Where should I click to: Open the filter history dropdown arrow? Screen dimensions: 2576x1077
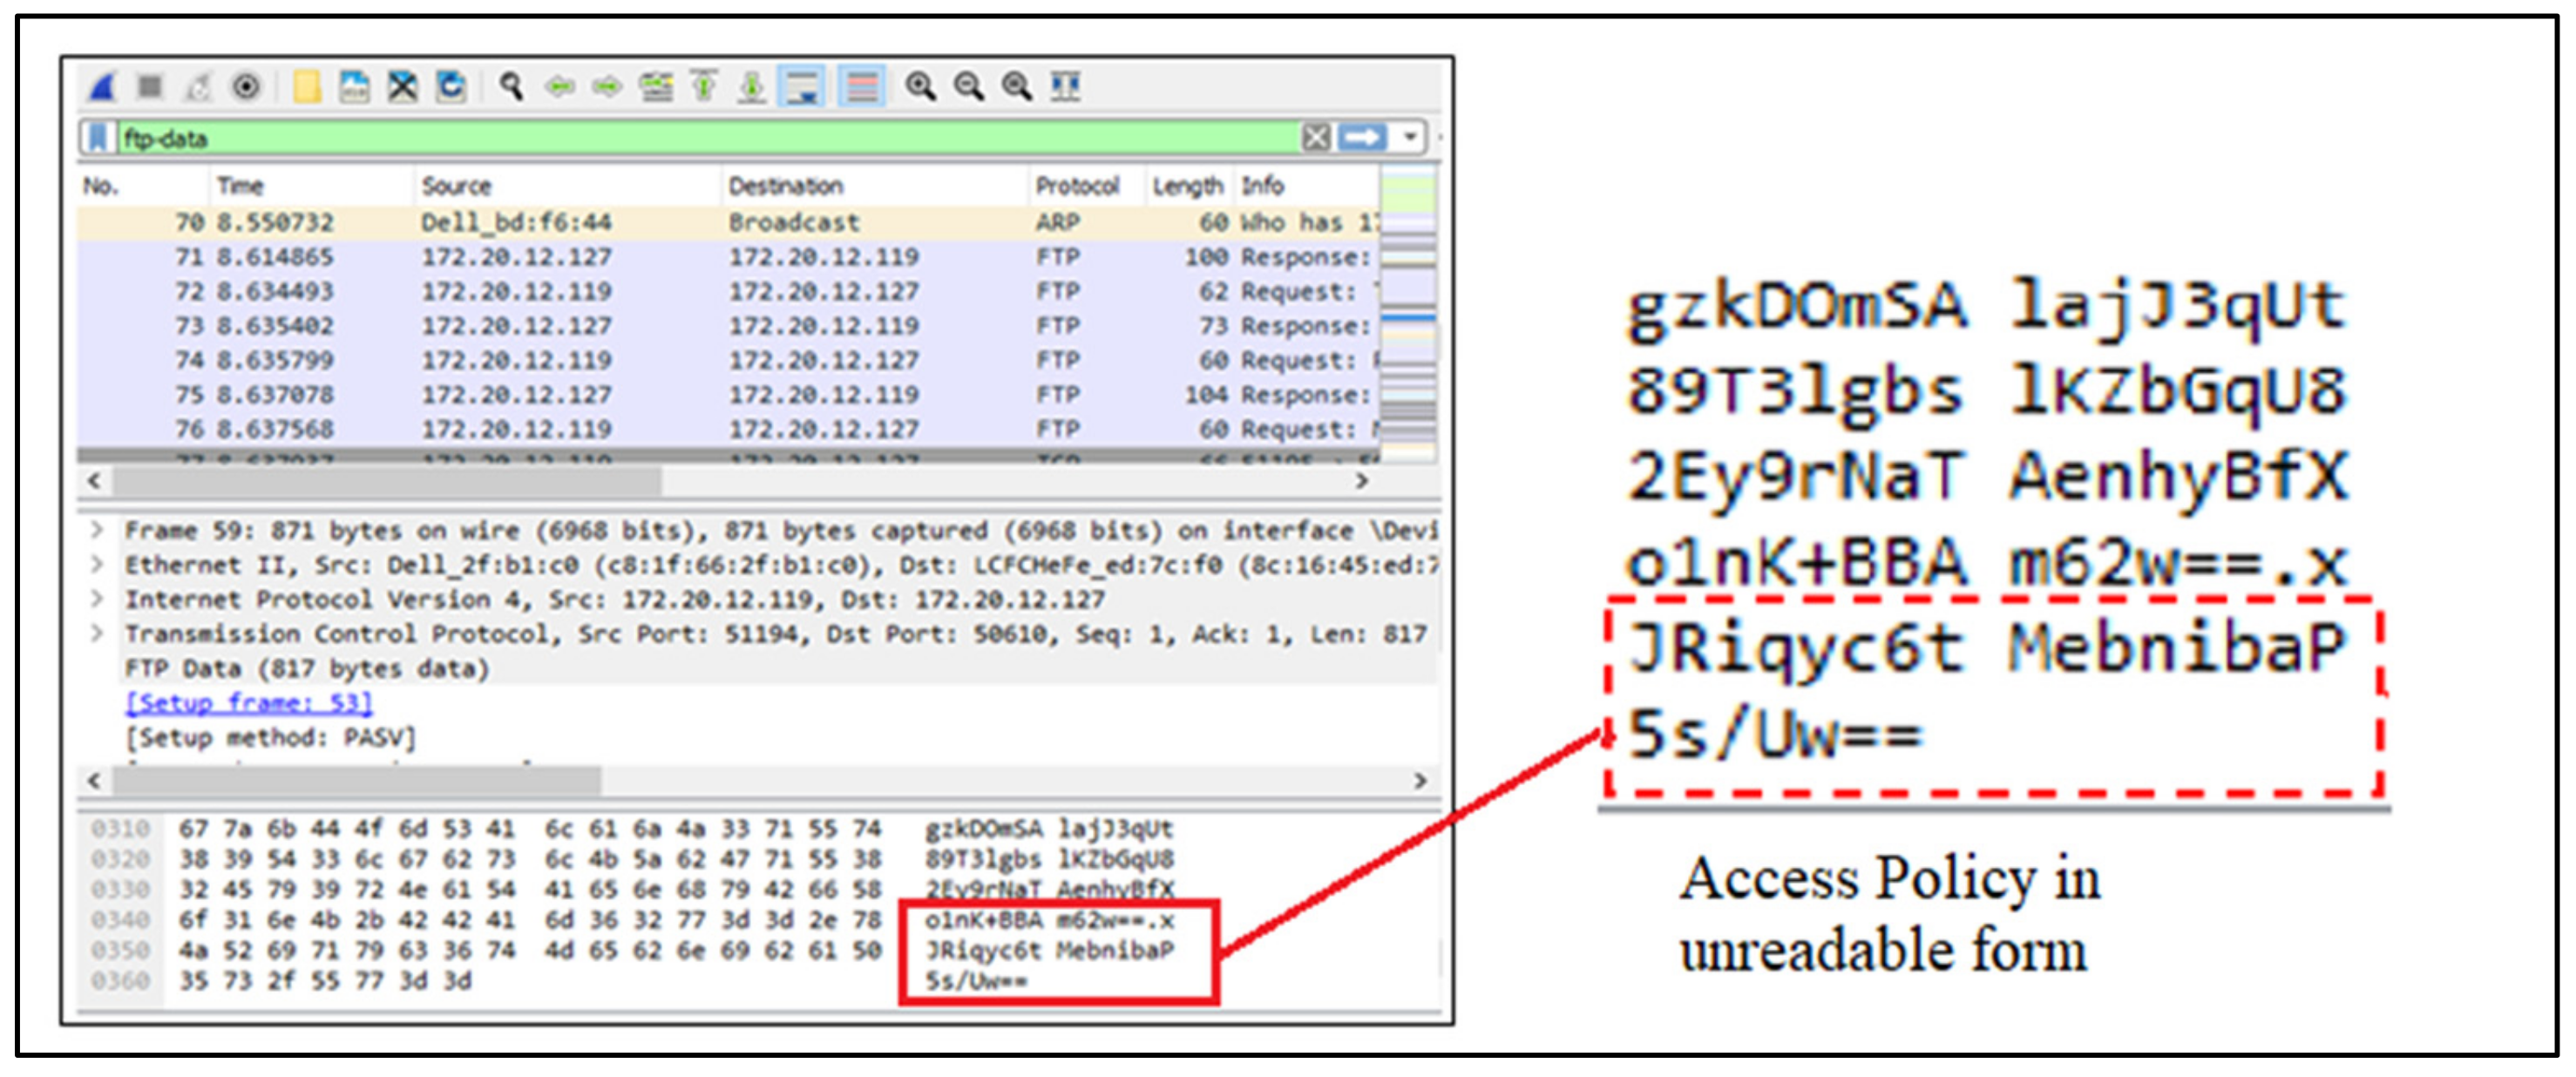tap(1410, 137)
